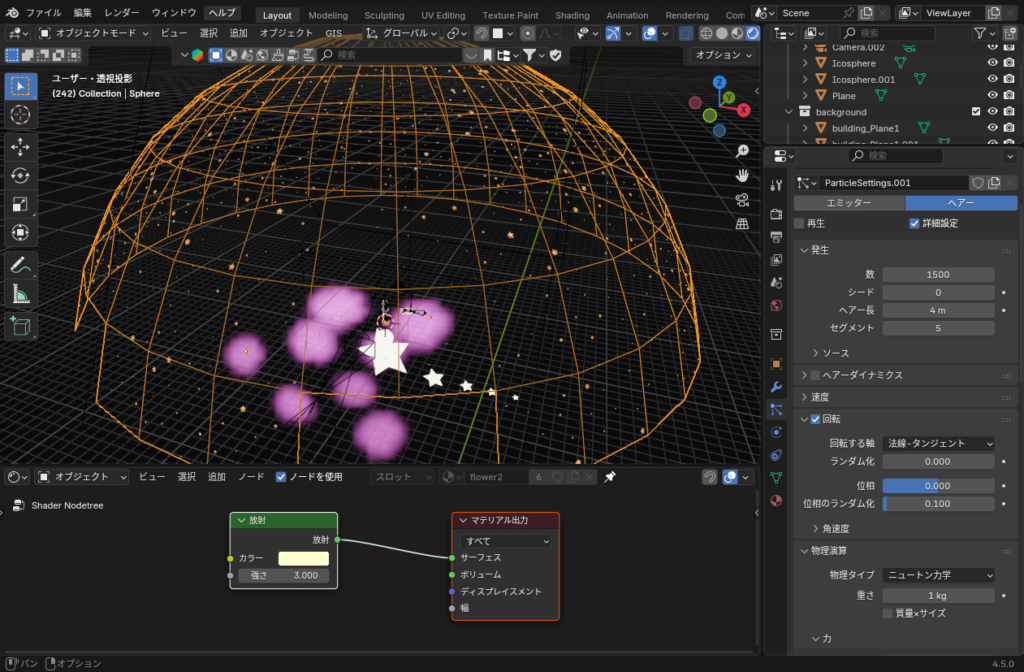Open the レンダー menu
This screenshot has width=1024, height=672.
[122, 13]
